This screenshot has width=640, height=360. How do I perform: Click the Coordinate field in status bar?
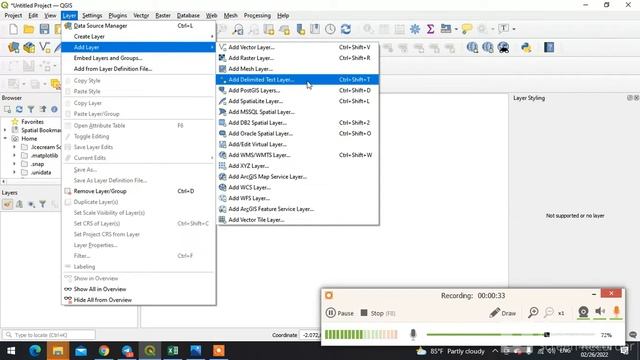310,335
